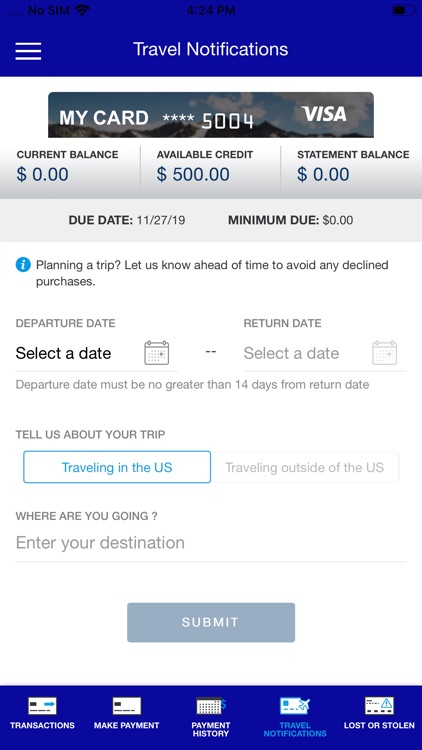The image size is (422, 750).
Task: Tap the Statement Balance amount
Action: [x=323, y=175]
